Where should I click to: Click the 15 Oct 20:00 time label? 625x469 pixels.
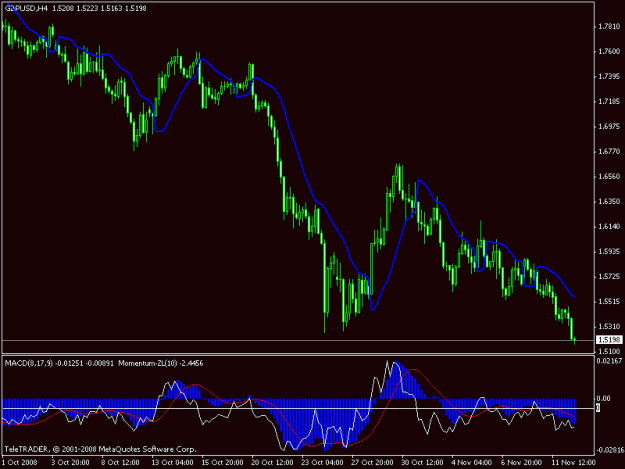pos(222,463)
